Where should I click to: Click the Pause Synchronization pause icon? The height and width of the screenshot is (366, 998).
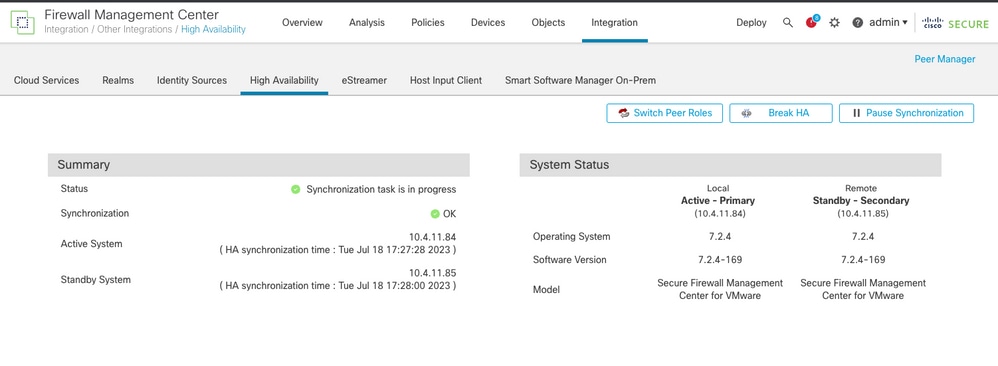856,113
